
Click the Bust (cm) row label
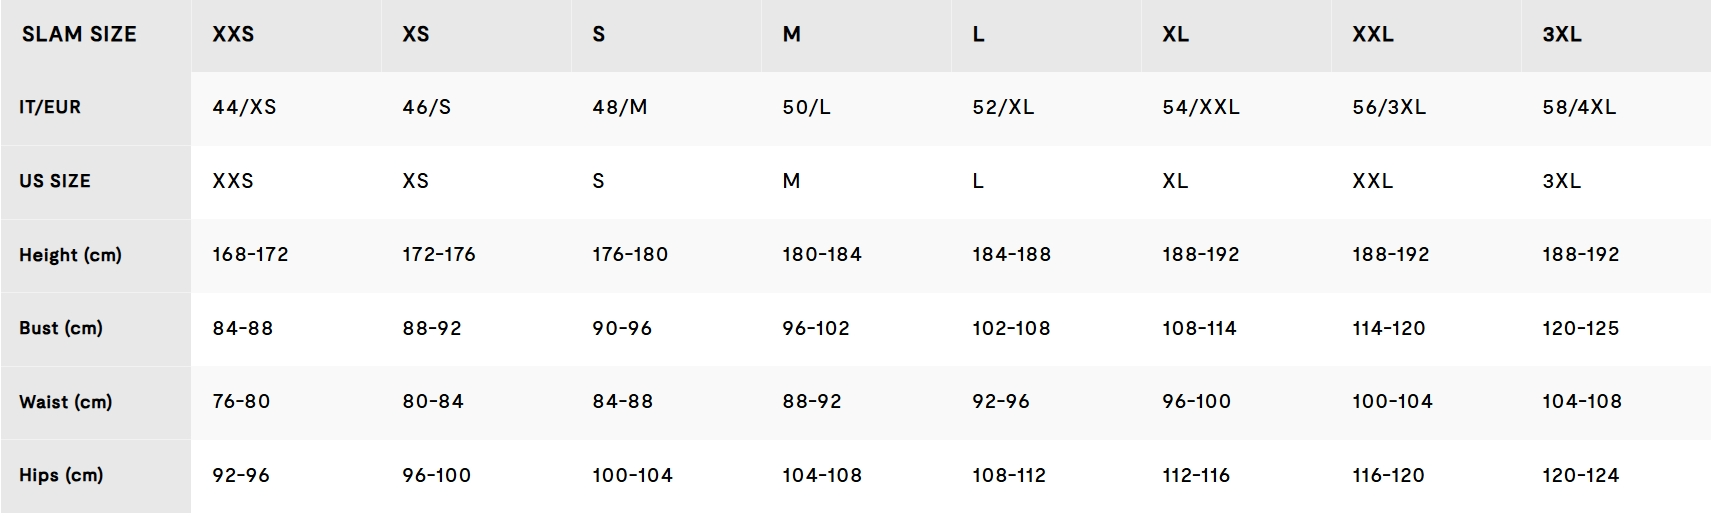[x=61, y=328]
